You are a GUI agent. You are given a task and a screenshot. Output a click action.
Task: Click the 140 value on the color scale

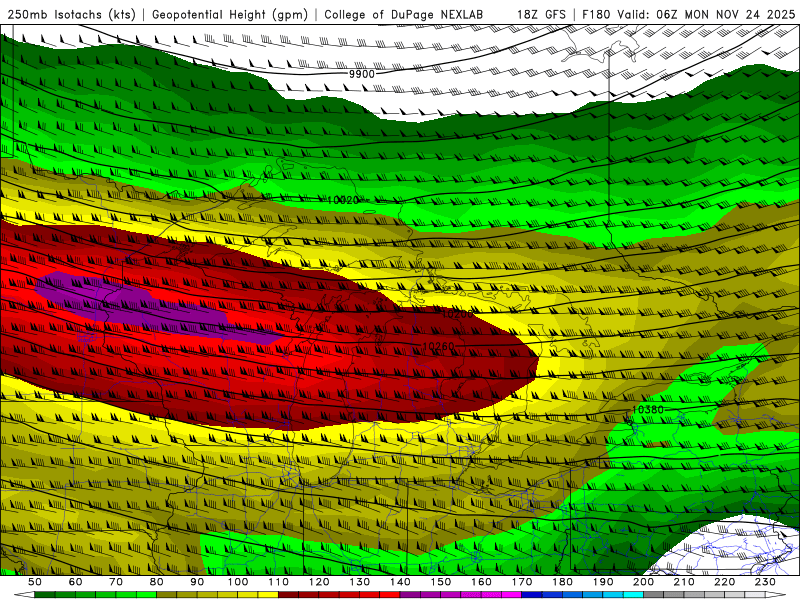(x=400, y=582)
